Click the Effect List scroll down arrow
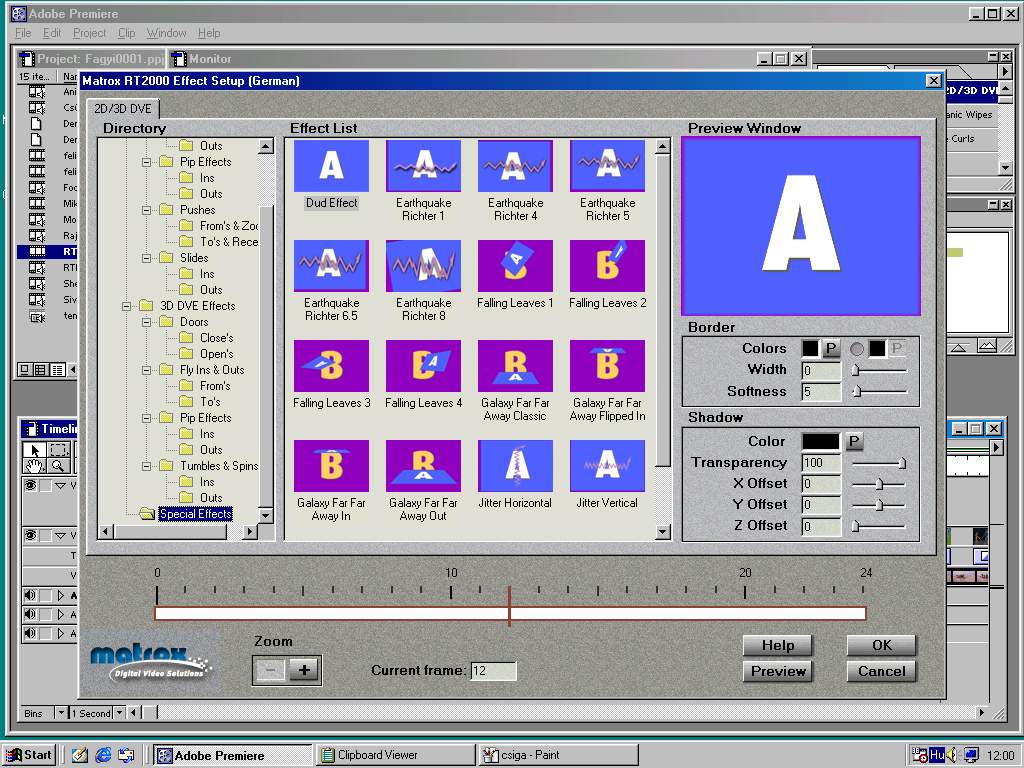The width and height of the screenshot is (1024, 768). coord(663,532)
